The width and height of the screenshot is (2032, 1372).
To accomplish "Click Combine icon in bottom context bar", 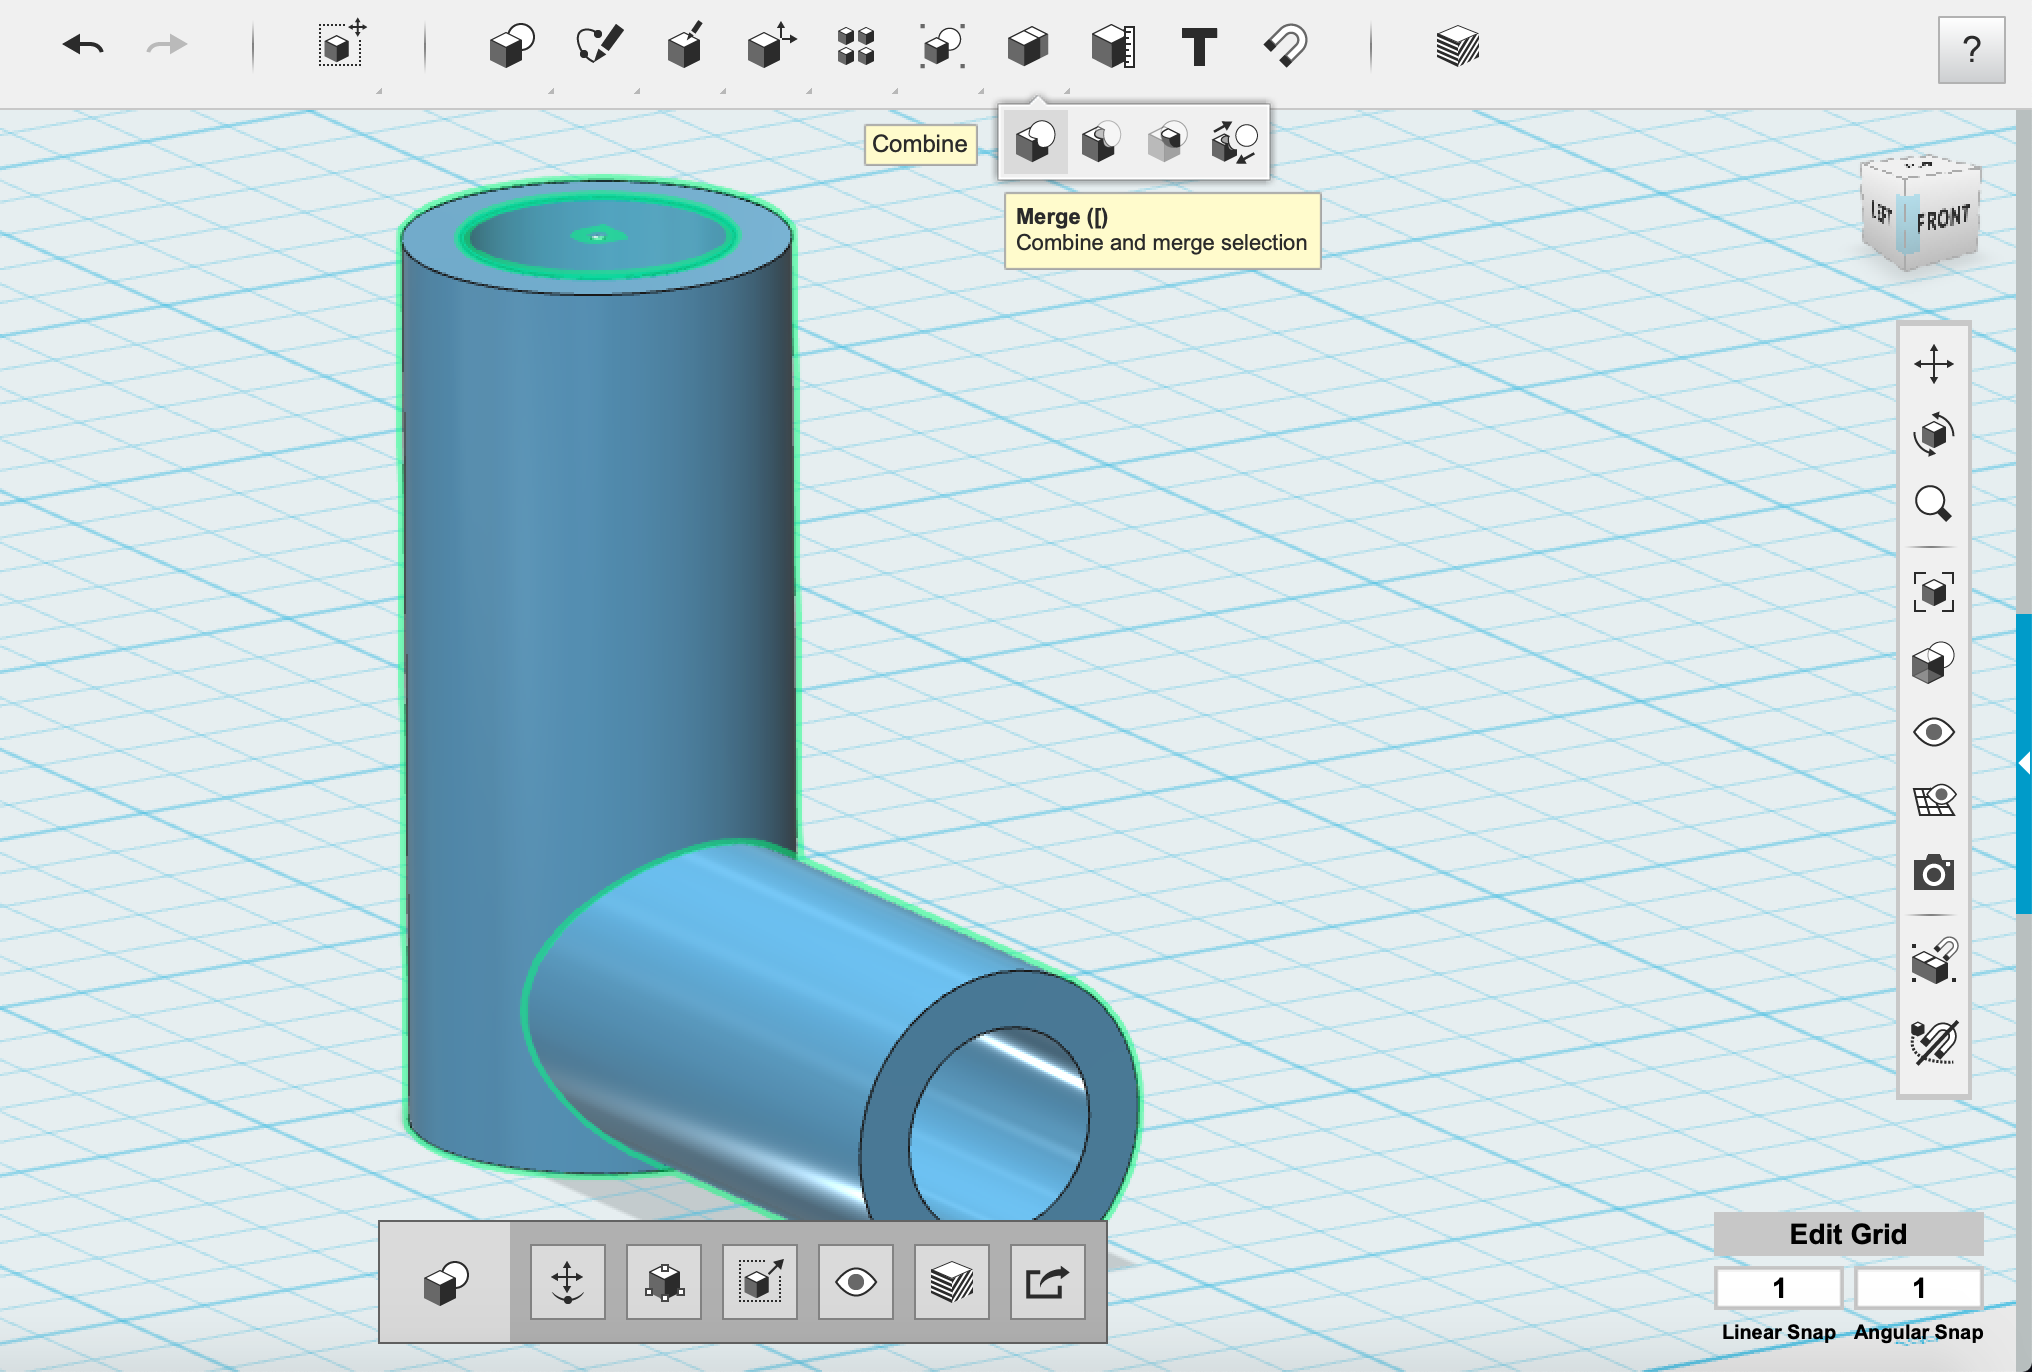I will (x=445, y=1282).
